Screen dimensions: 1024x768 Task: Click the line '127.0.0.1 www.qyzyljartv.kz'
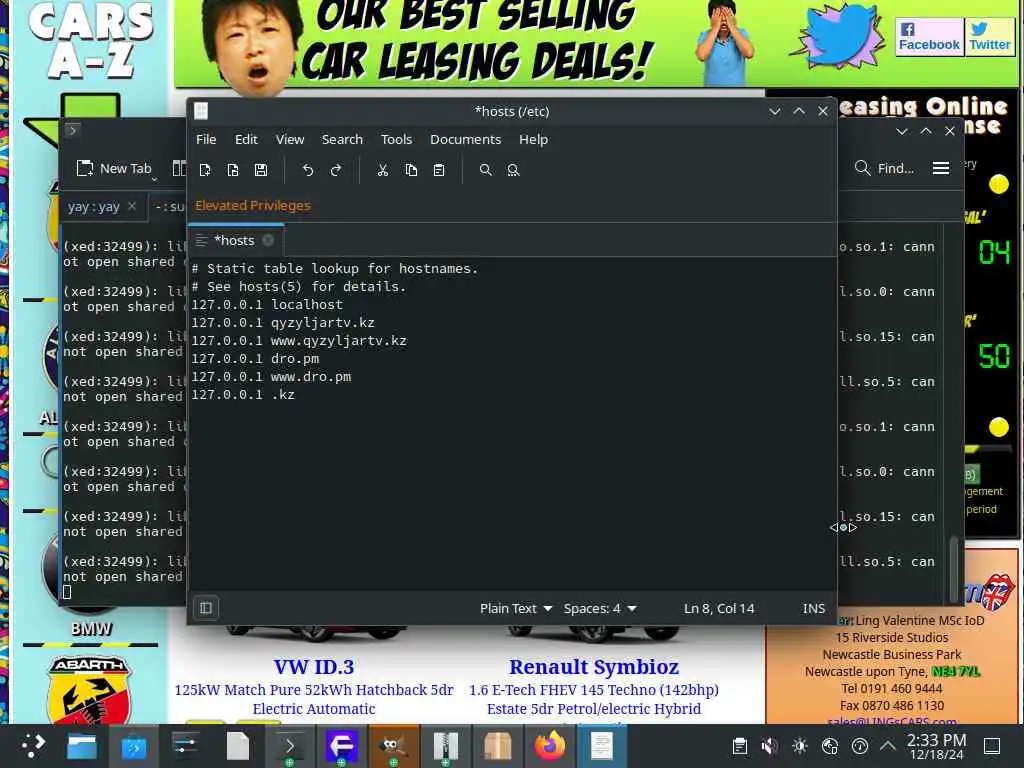(298, 340)
